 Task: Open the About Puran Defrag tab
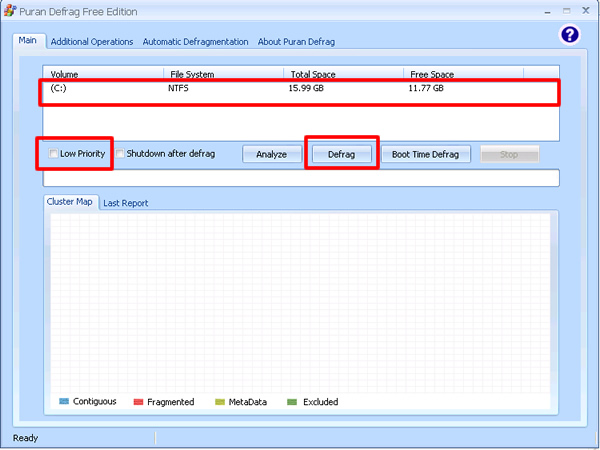click(x=296, y=42)
